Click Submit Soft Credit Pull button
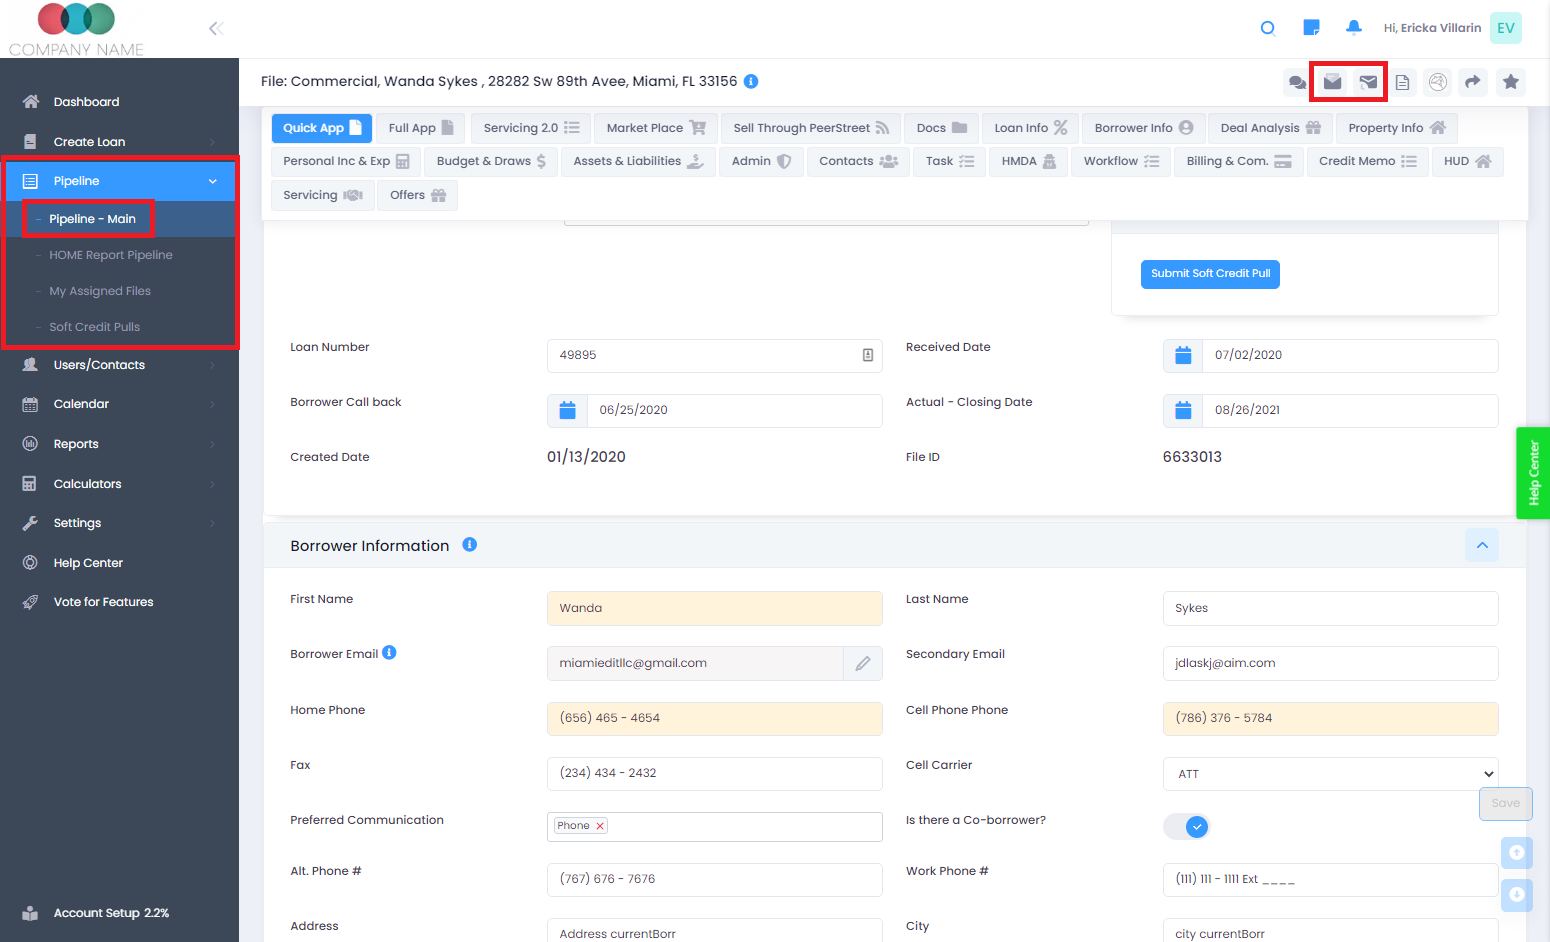This screenshot has height=942, width=1550. click(x=1210, y=274)
